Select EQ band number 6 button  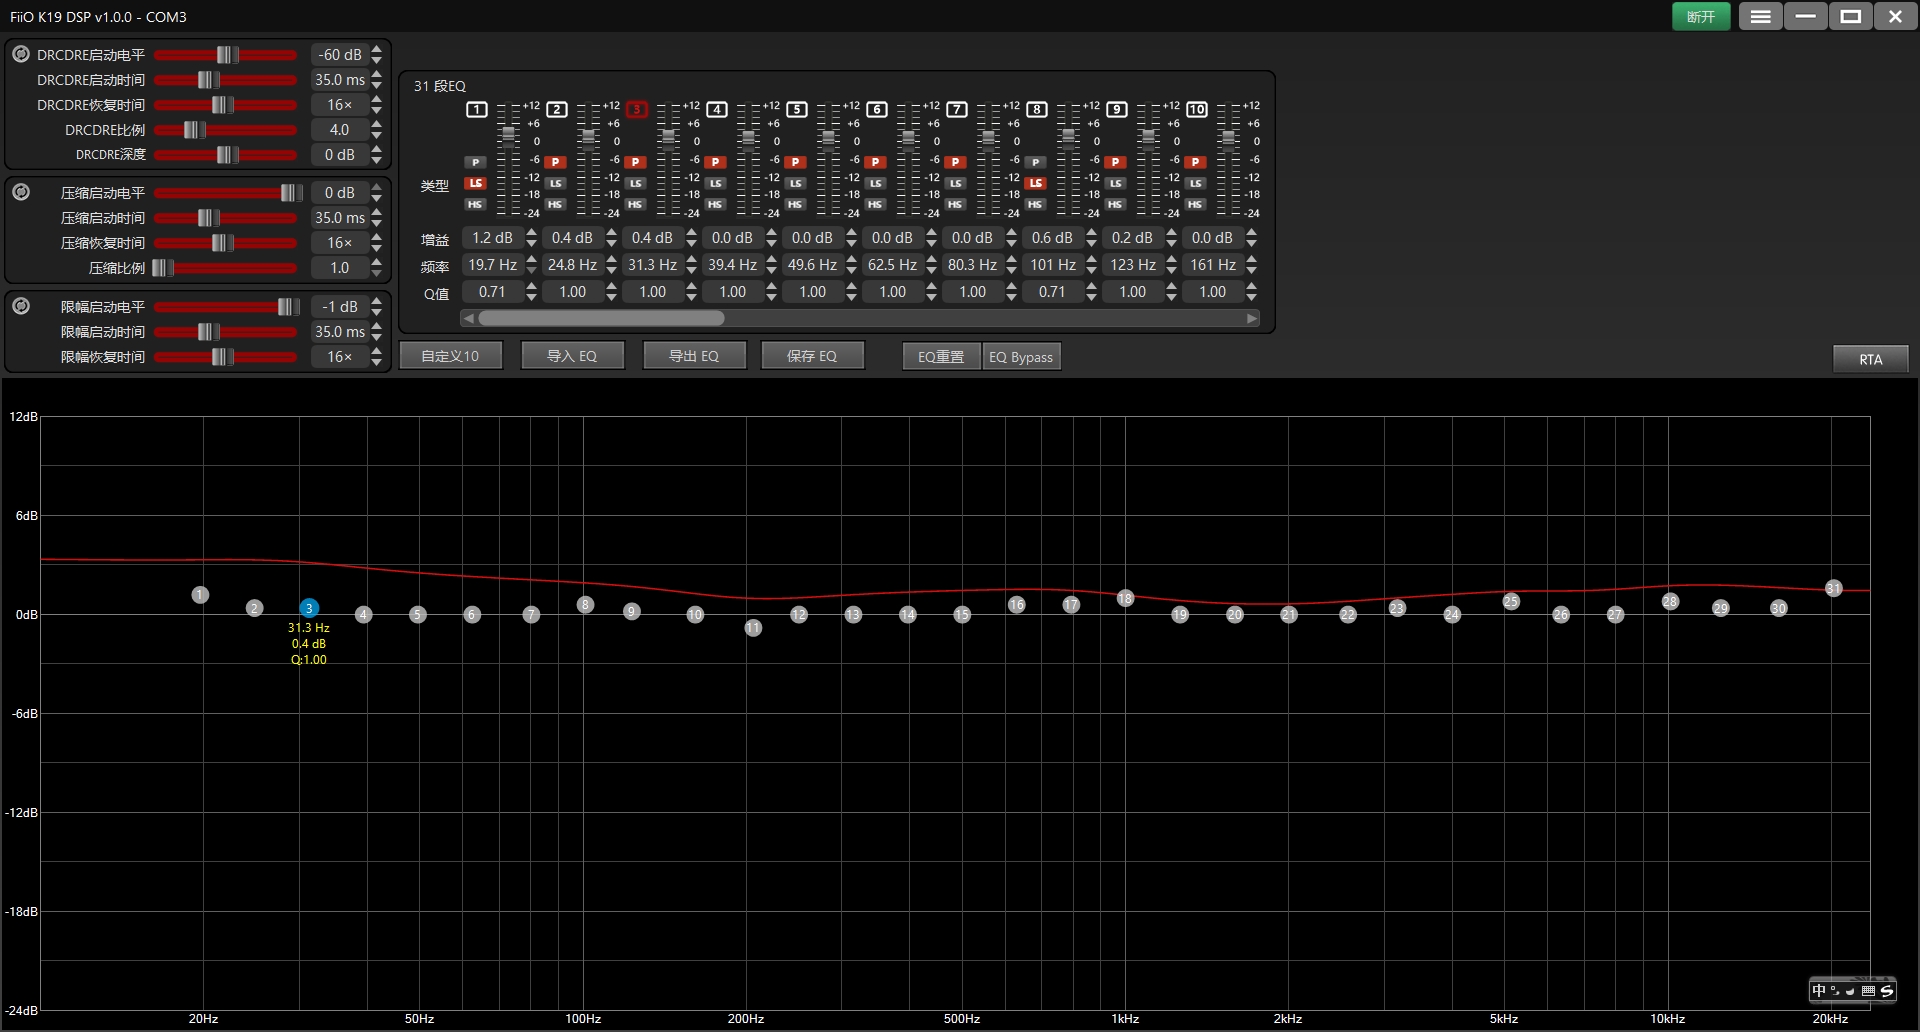(877, 109)
